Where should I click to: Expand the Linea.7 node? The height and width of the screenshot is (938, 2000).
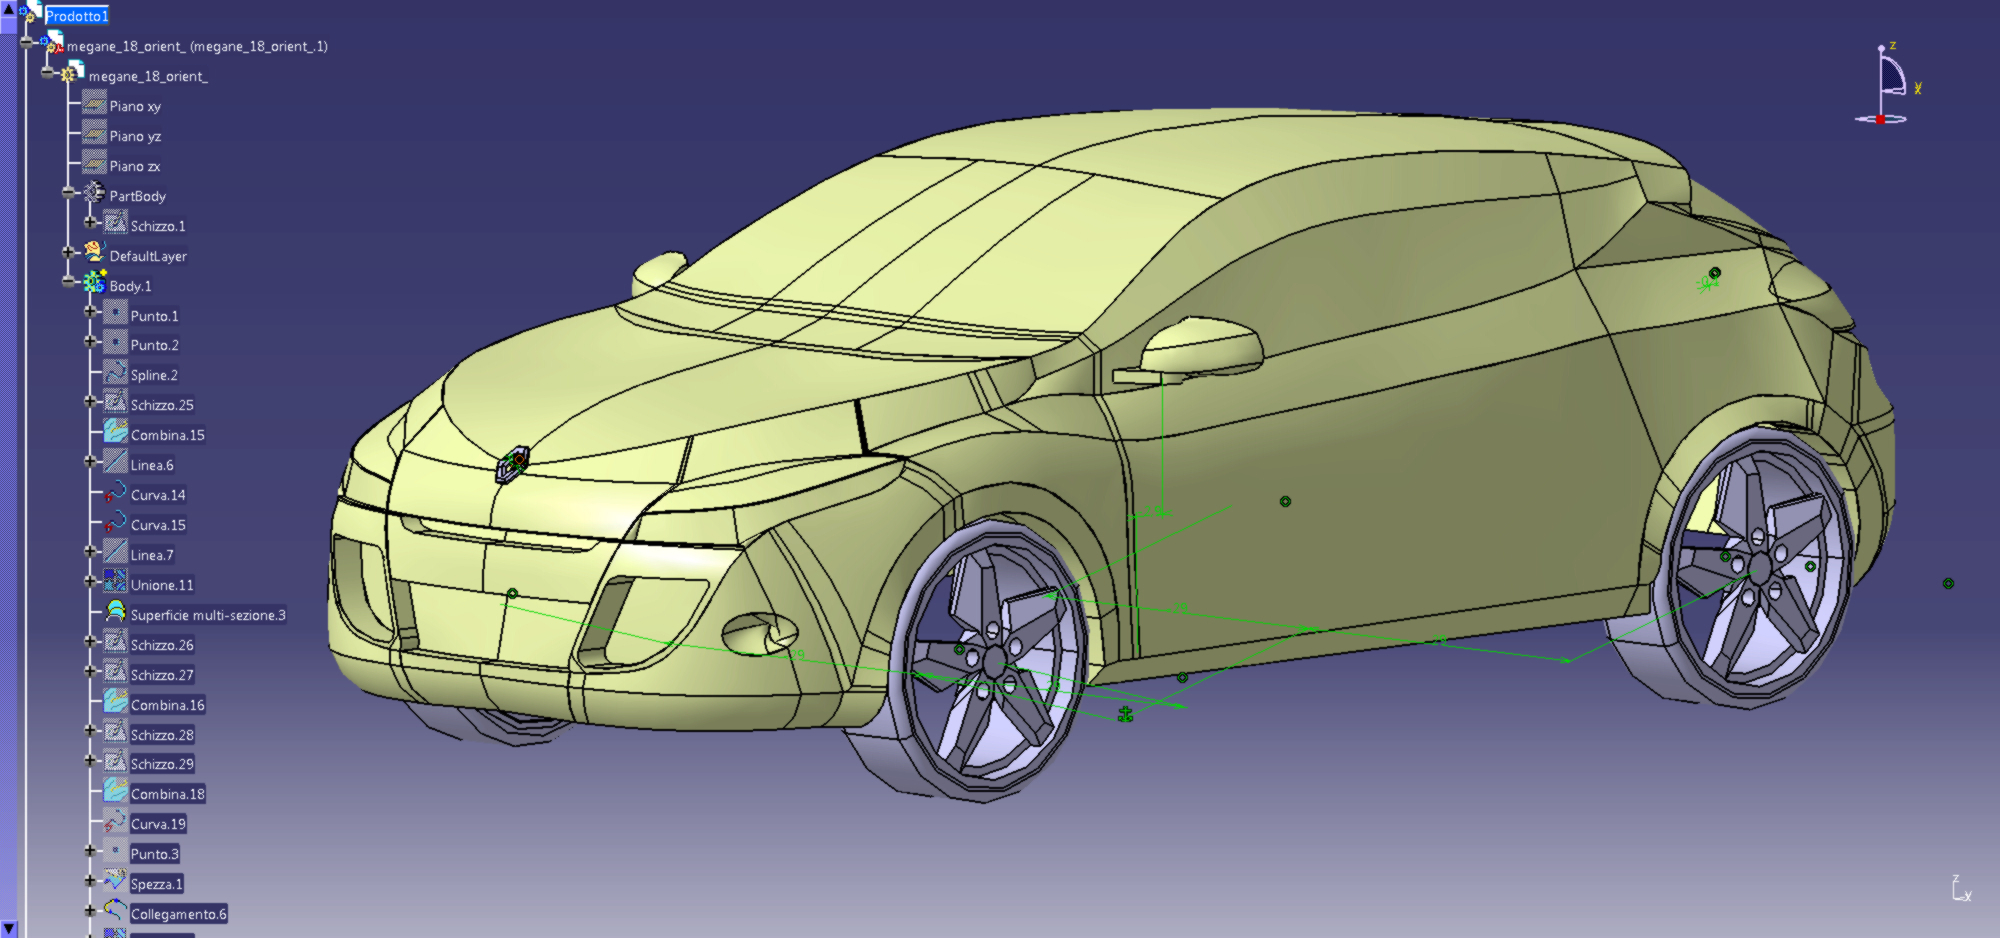91,551
